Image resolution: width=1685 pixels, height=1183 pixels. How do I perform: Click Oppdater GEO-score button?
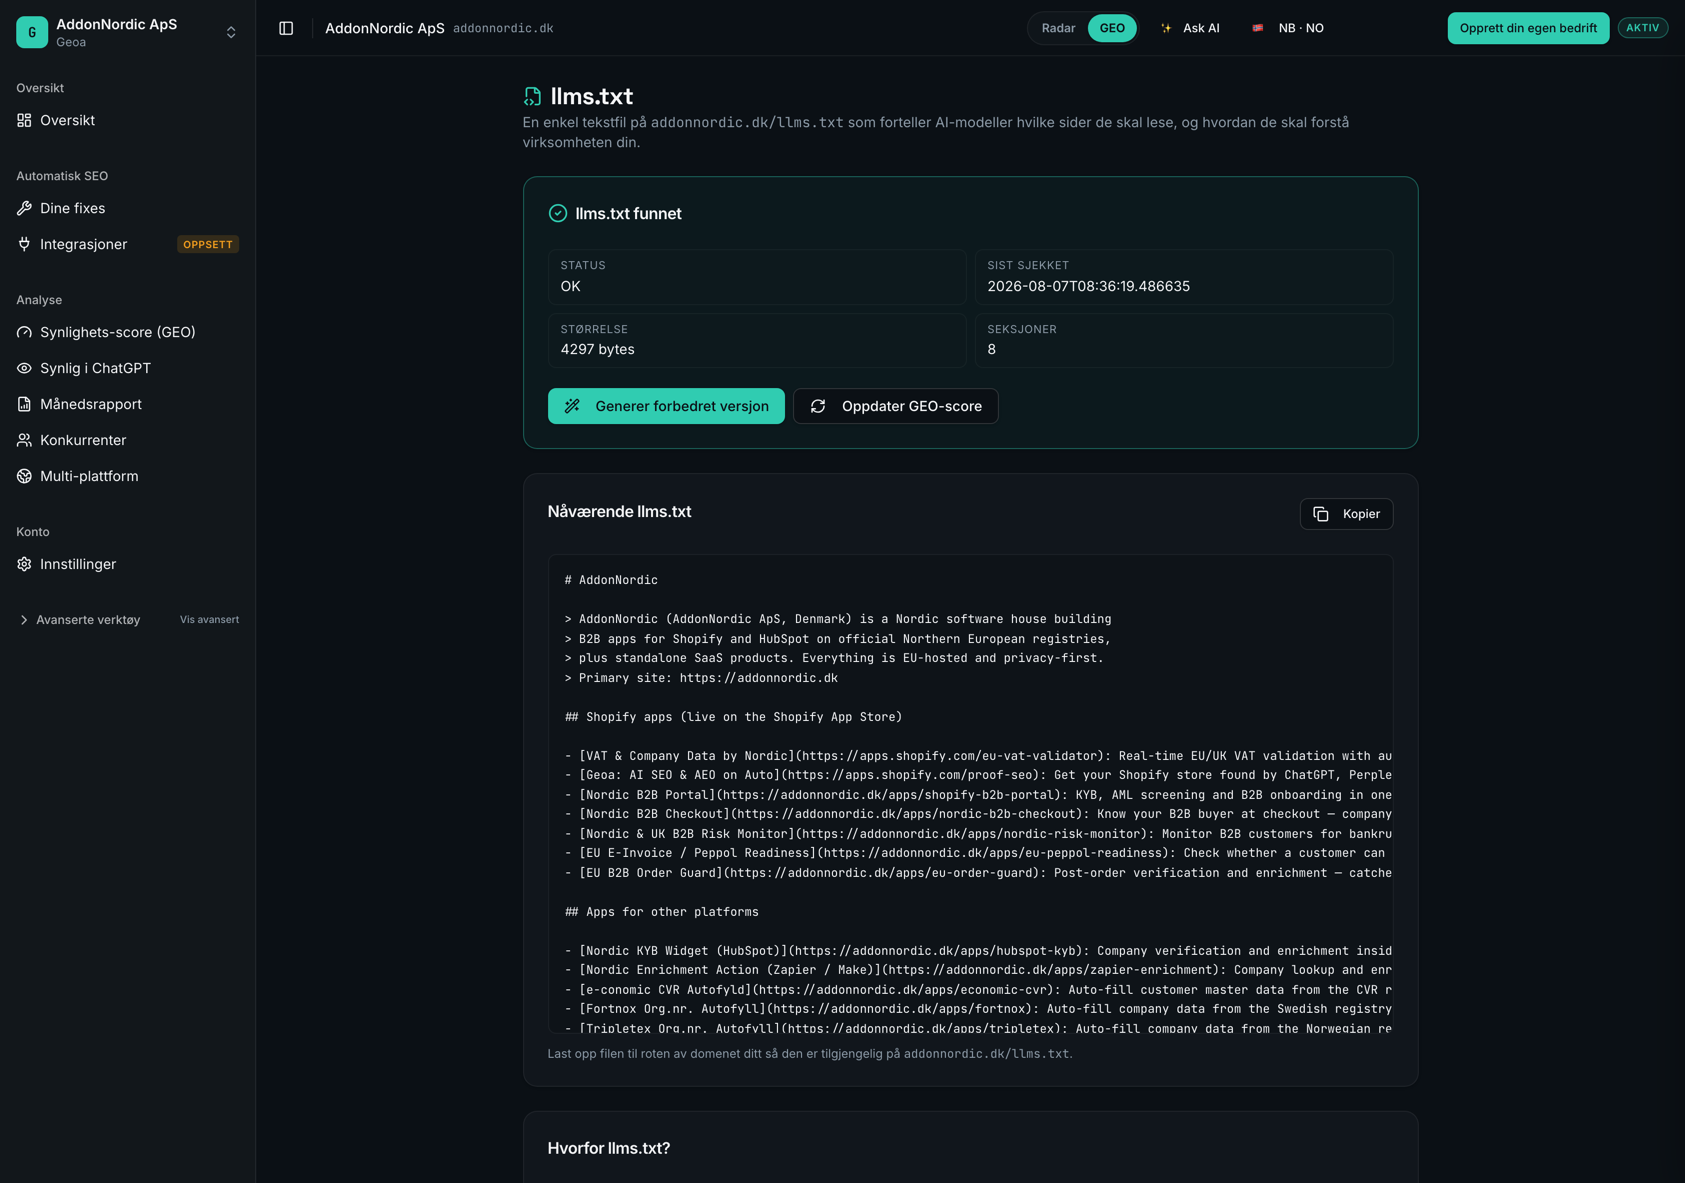coord(896,406)
